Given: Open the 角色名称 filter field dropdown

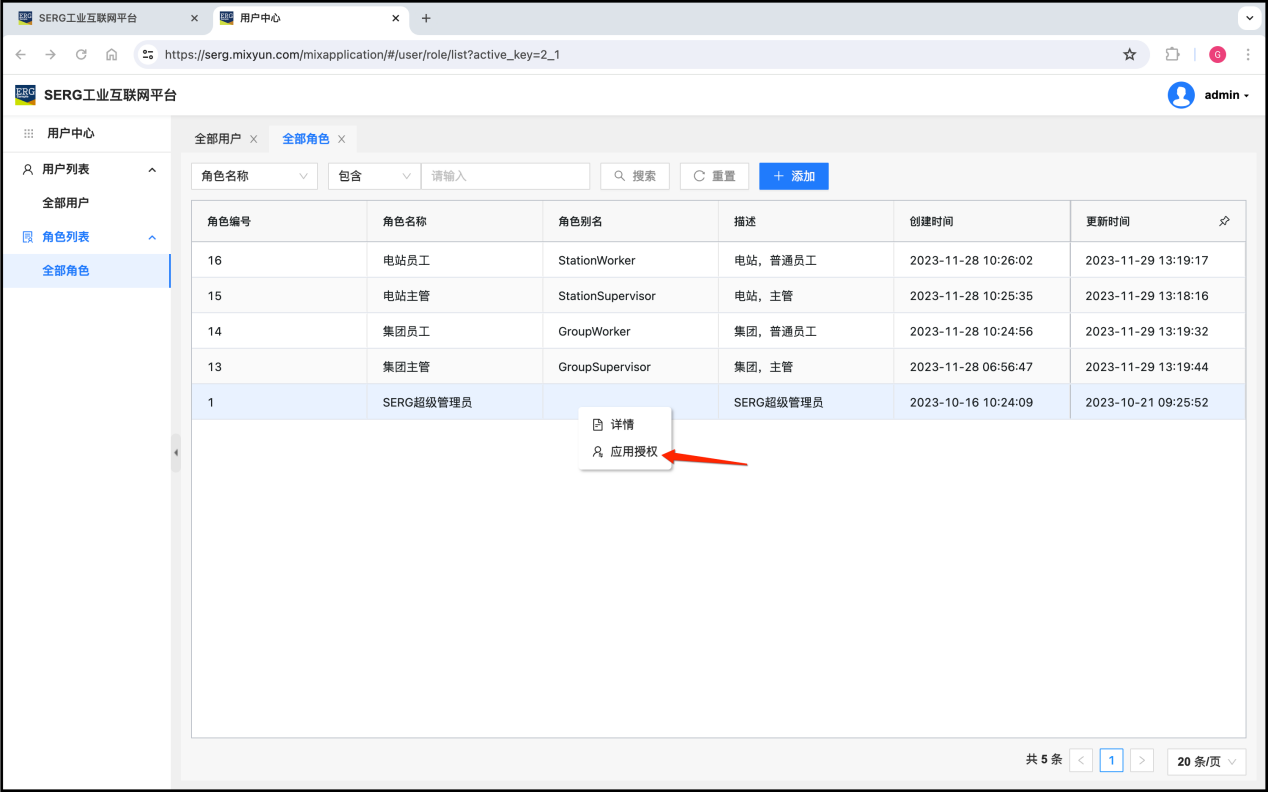Looking at the screenshot, I should 254,176.
